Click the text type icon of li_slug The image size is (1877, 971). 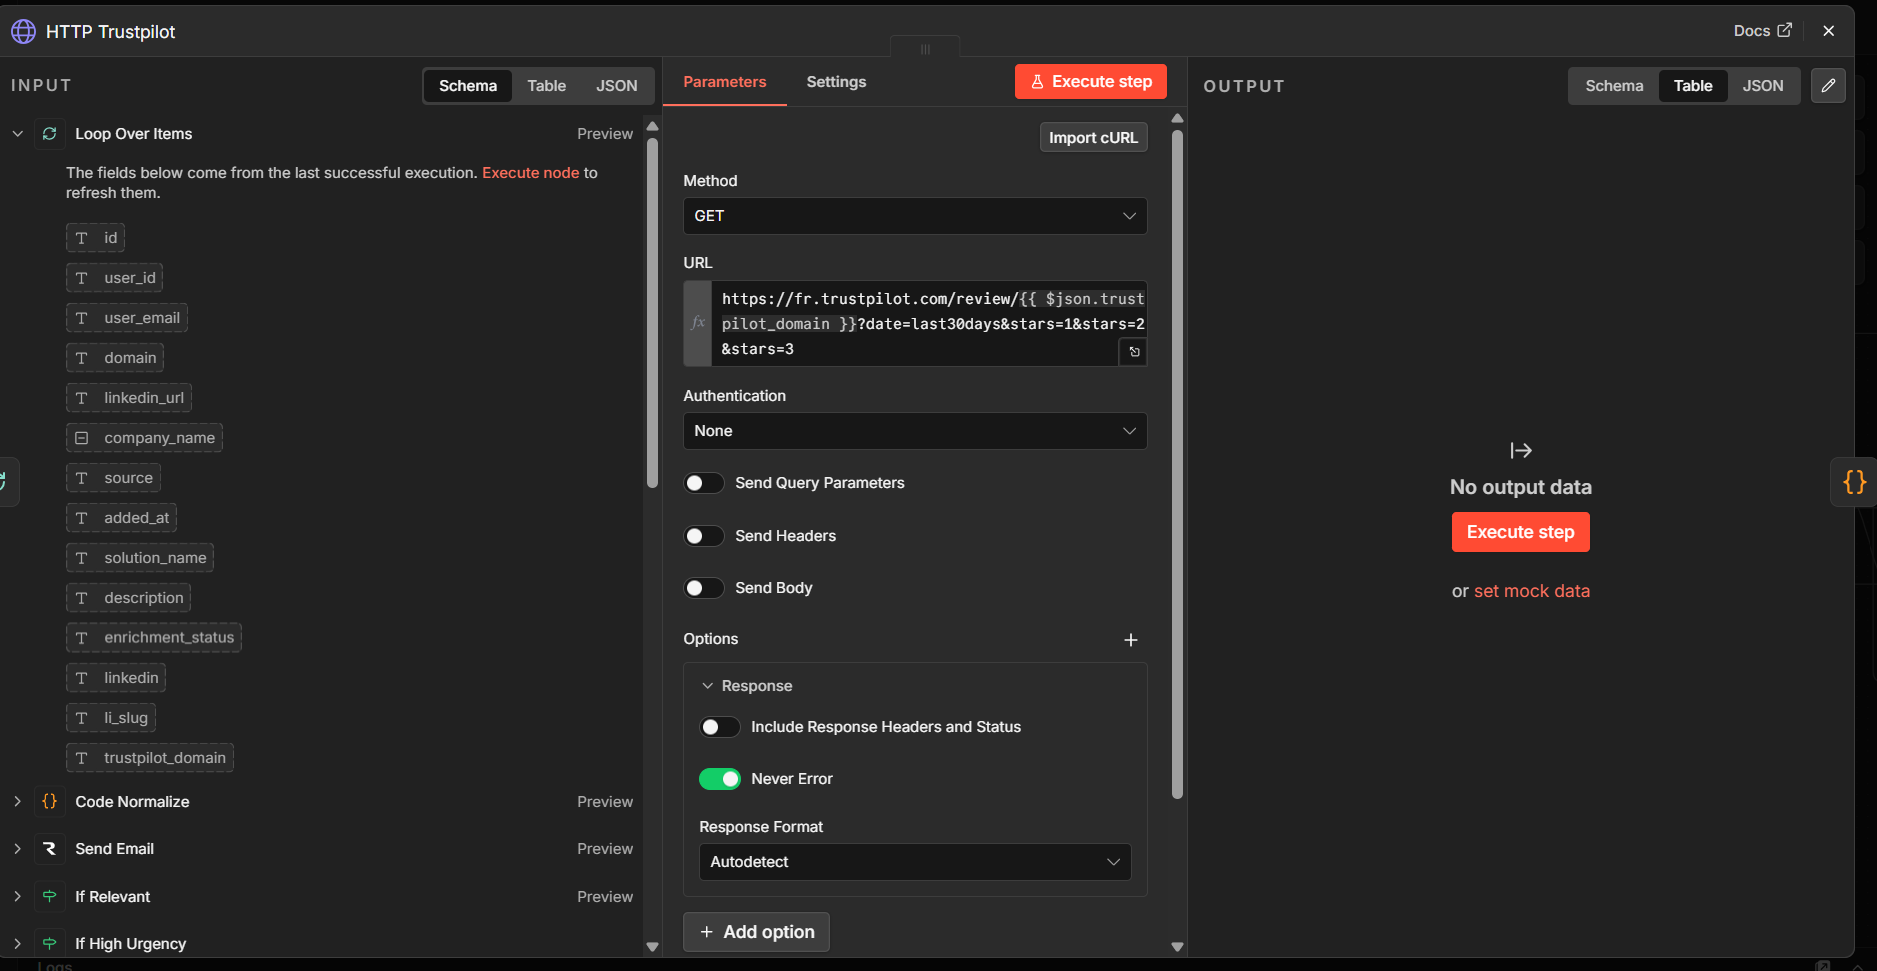(x=82, y=718)
